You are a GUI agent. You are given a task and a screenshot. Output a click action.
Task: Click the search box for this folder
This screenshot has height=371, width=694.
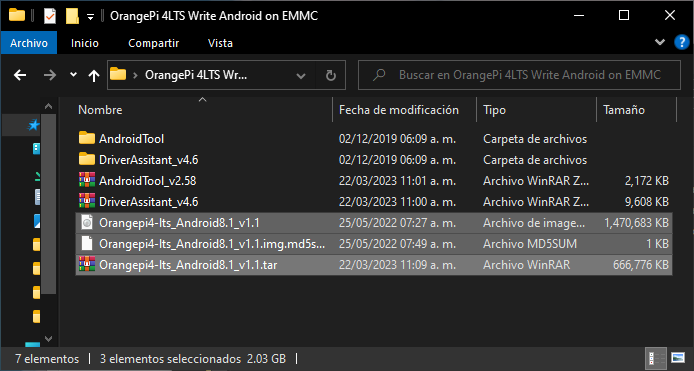tap(519, 75)
